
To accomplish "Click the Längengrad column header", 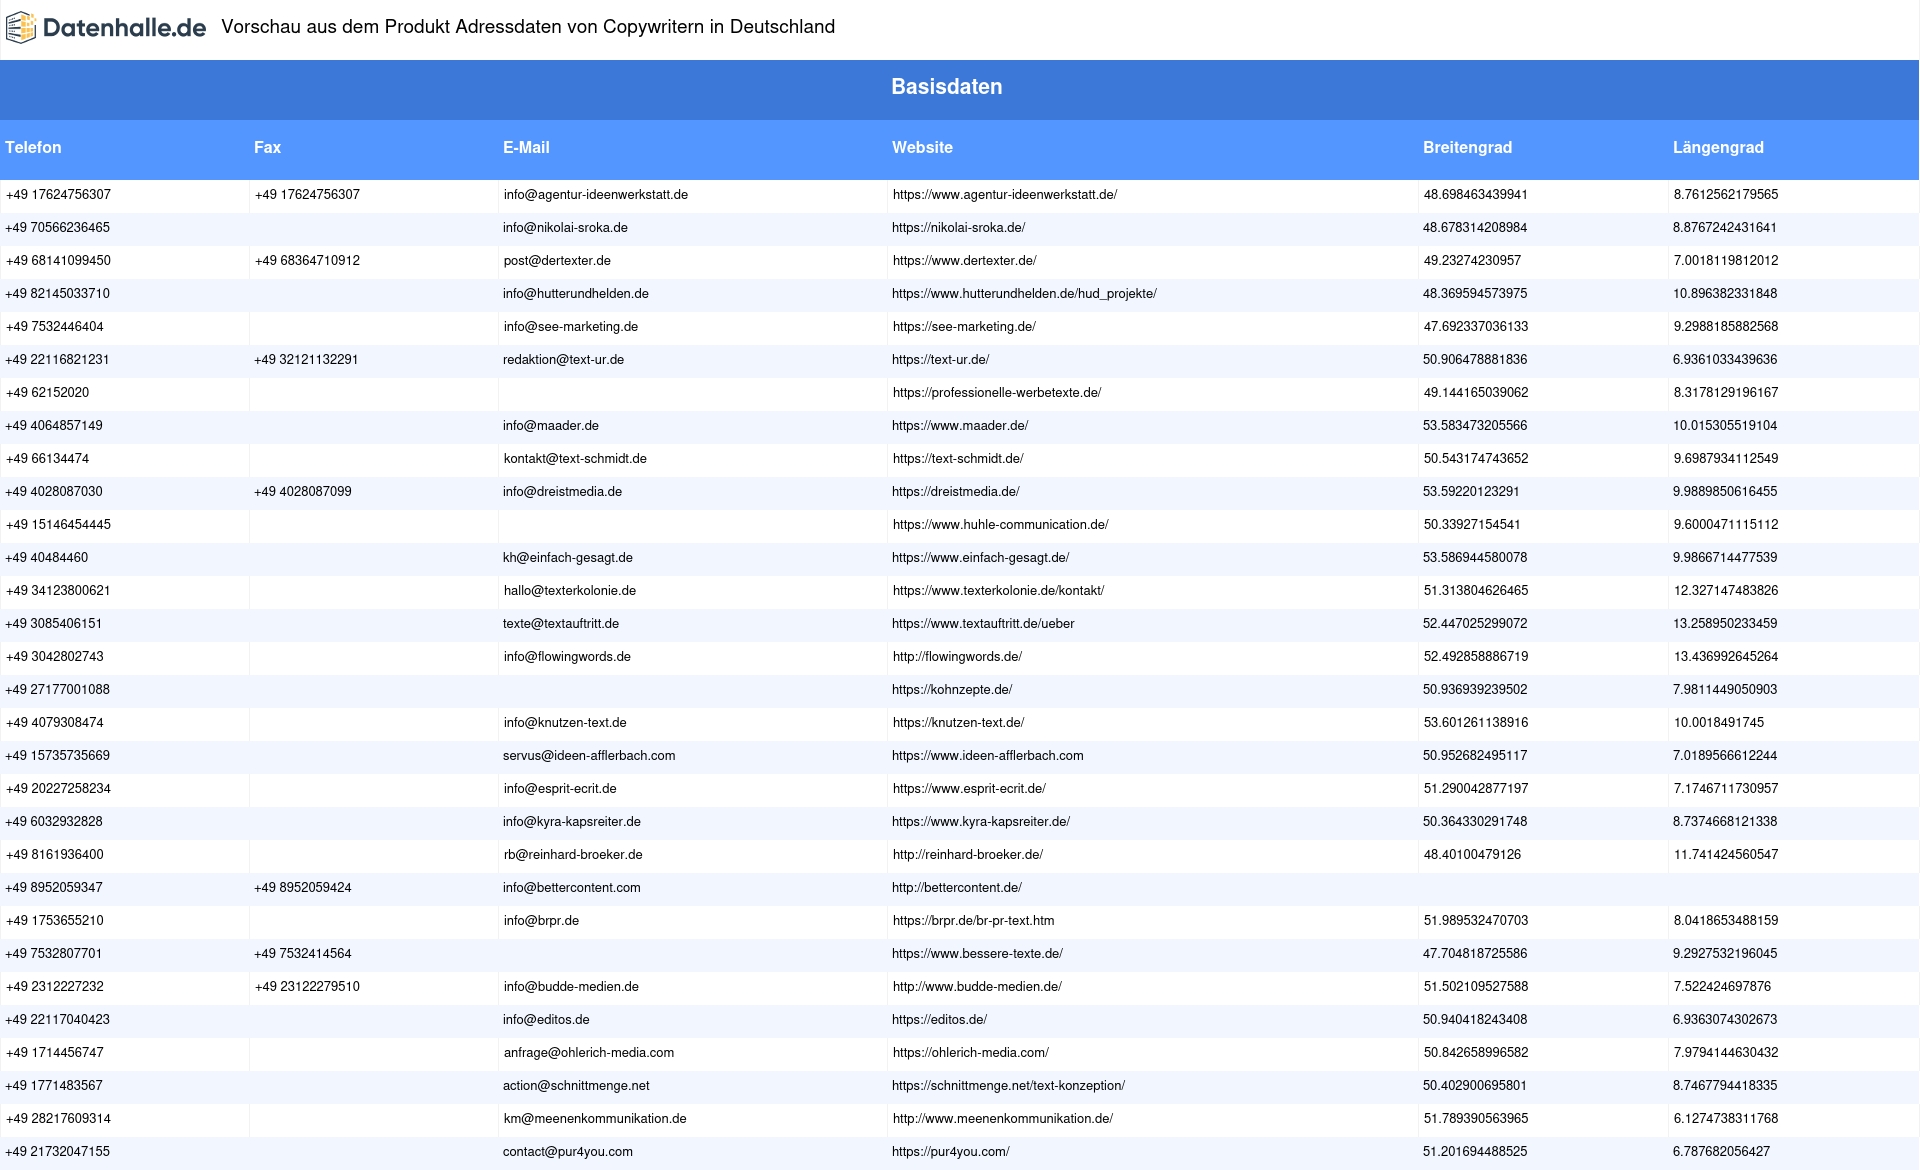I will click(x=1718, y=148).
